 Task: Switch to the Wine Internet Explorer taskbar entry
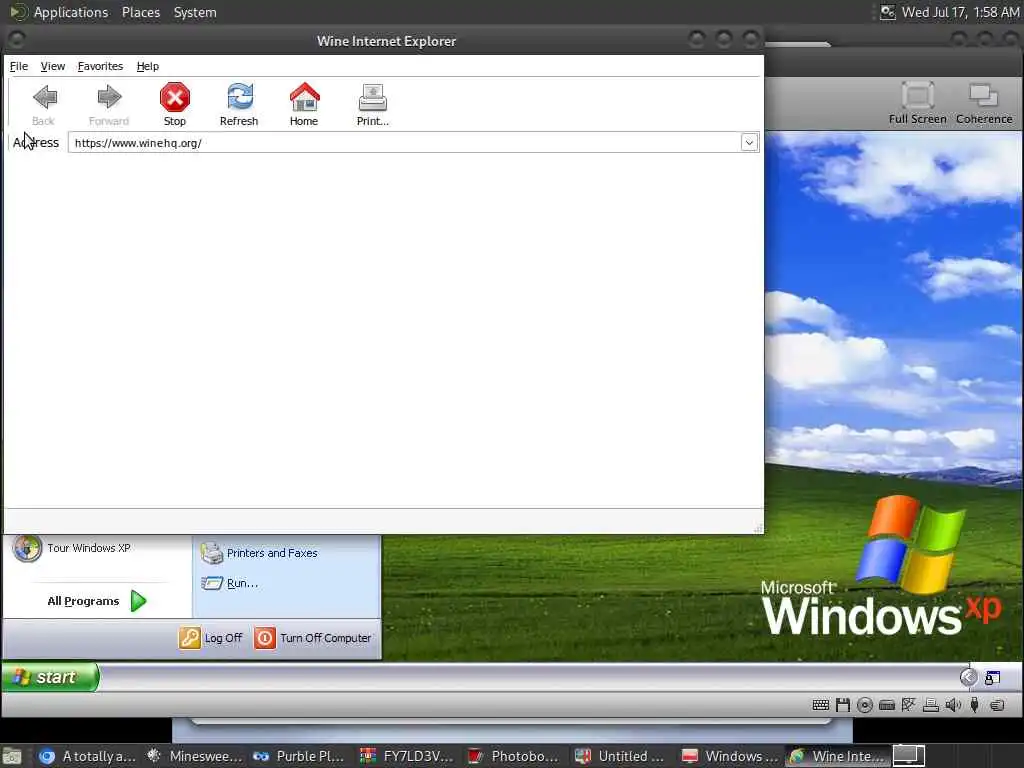click(x=837, y=756)
